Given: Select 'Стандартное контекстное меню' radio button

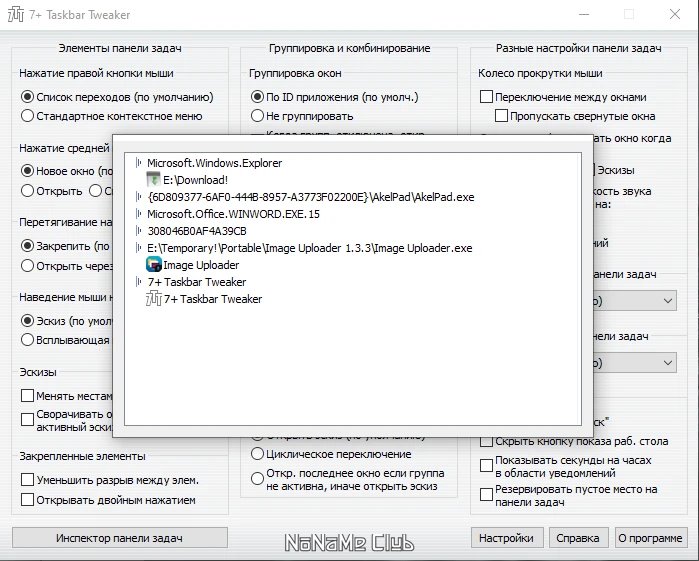Looking at the screenshot, I should coord(28,116).
